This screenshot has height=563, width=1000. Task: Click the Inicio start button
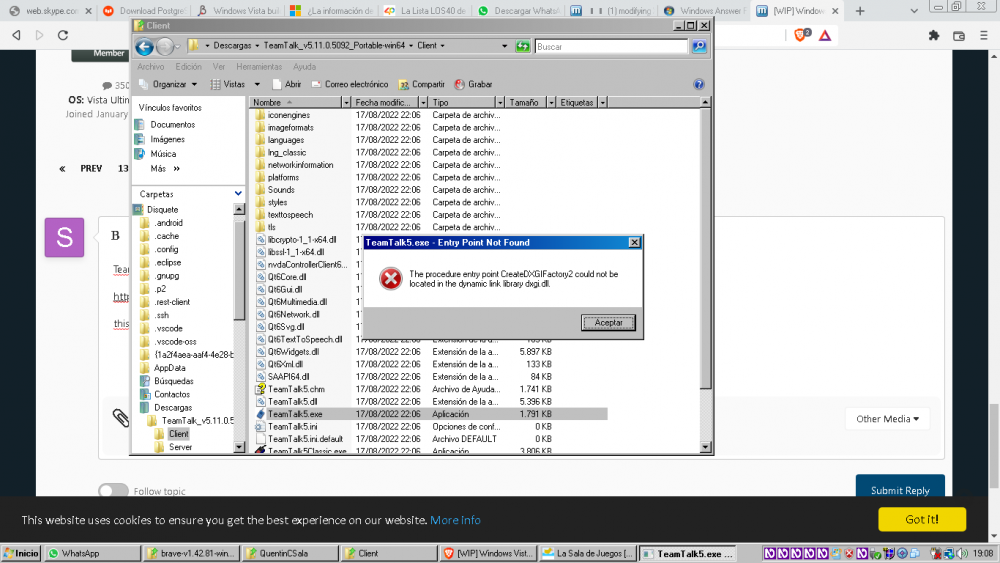[x=21, y=553]
